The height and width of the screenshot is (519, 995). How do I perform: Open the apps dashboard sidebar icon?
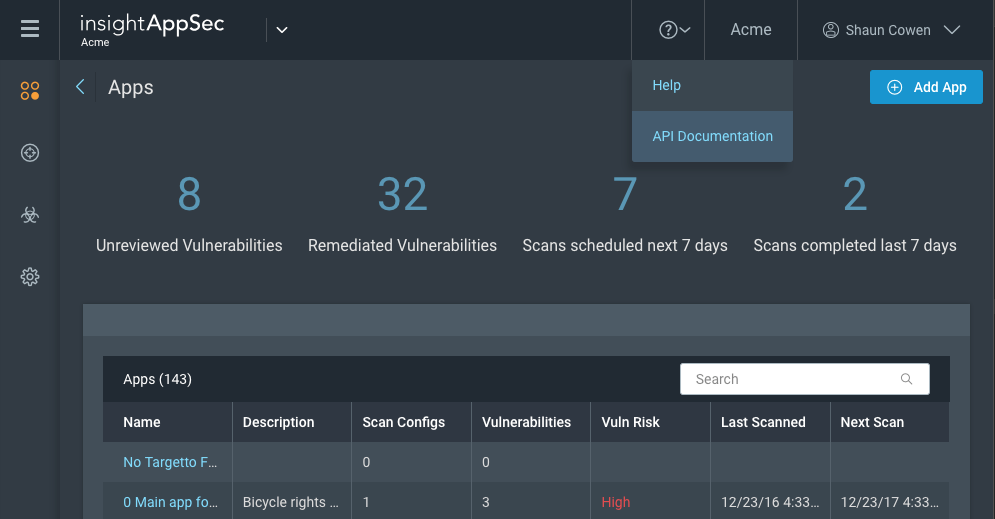click(x=30, y=91)
